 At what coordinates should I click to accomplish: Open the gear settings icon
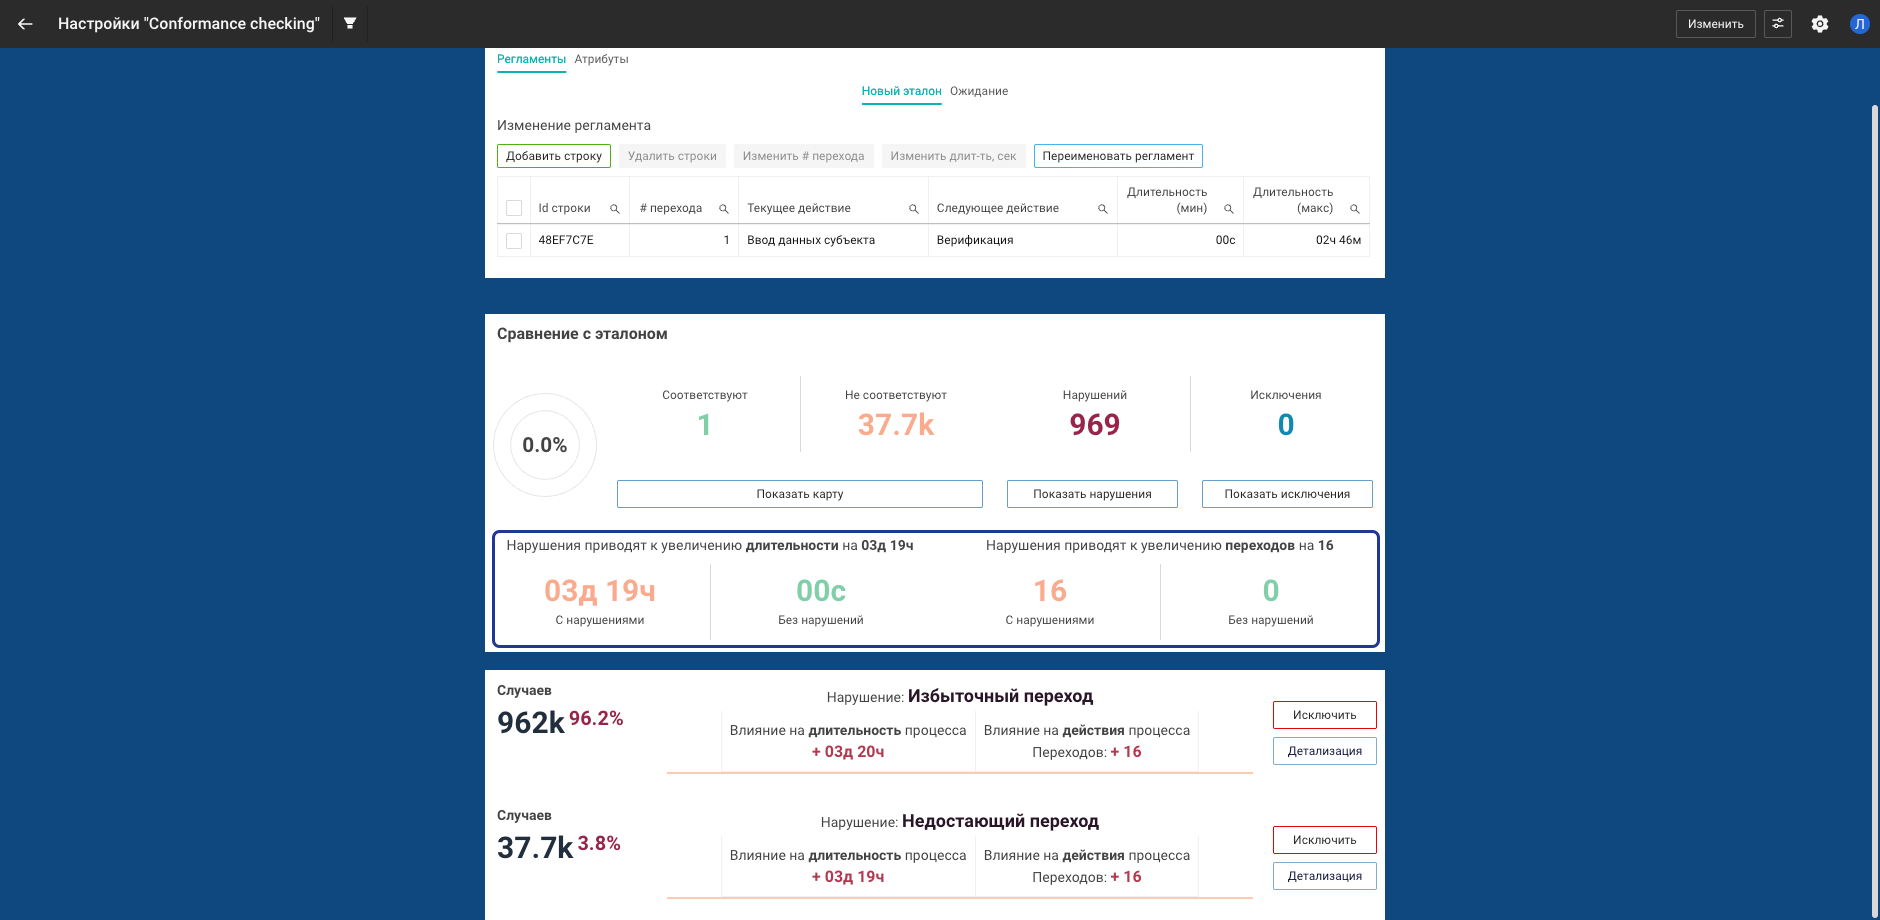coord(1820,24)
